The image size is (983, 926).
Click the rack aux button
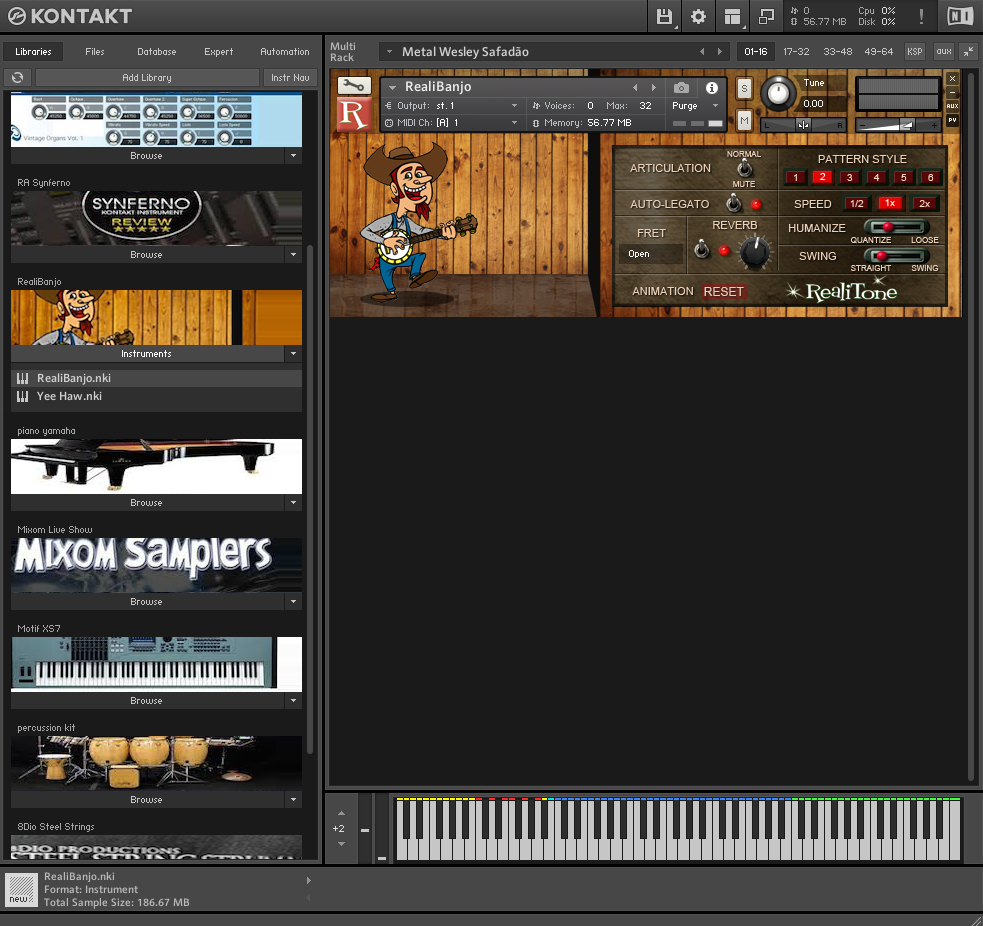tap(944, 51)
